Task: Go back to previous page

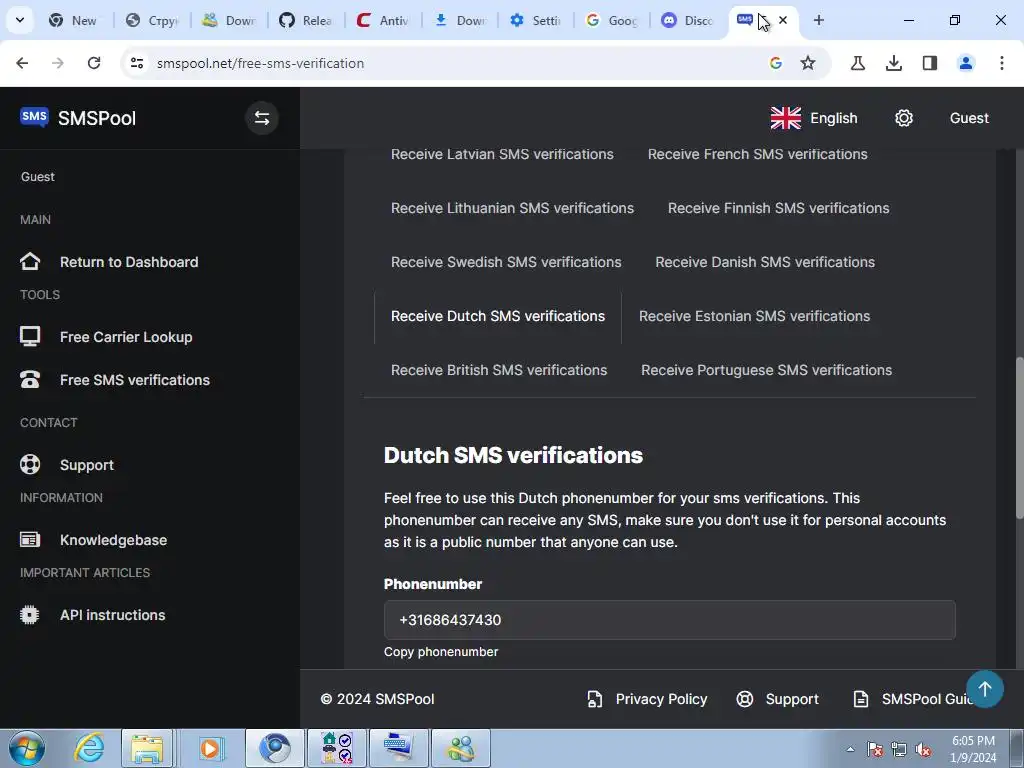Action: coord(22,63)
